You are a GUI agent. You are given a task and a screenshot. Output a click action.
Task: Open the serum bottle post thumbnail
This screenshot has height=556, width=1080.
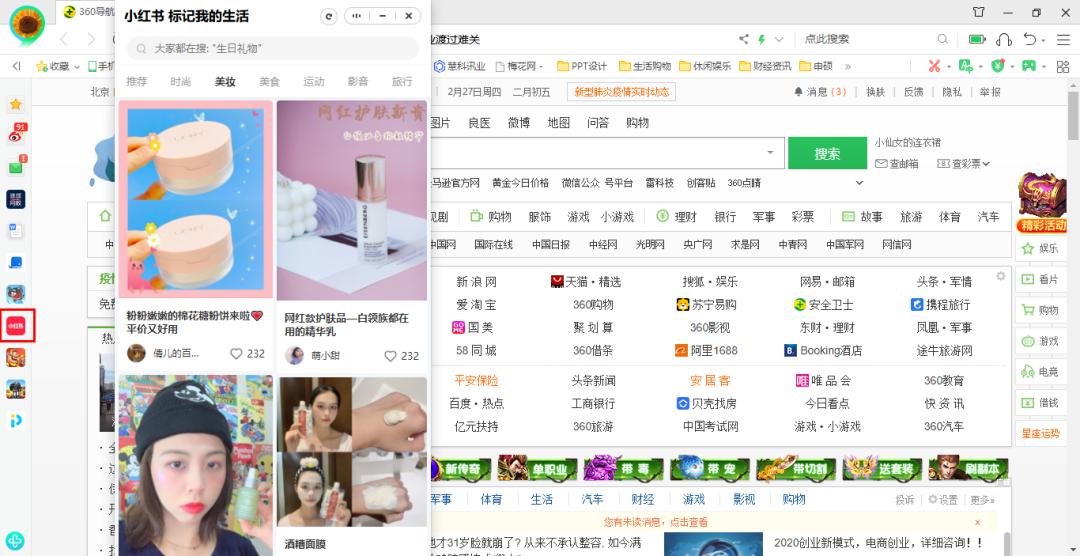pyautogui.click(x=352, y=200)
